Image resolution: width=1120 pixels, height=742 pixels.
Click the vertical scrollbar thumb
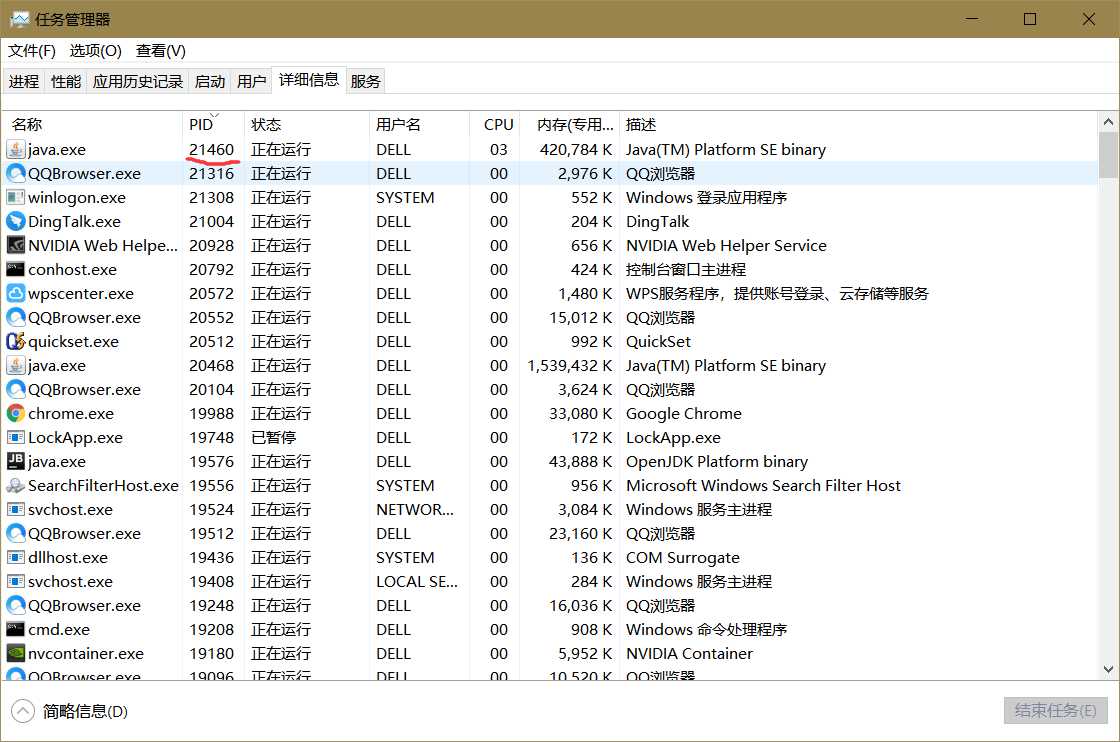coord(1109,155)
